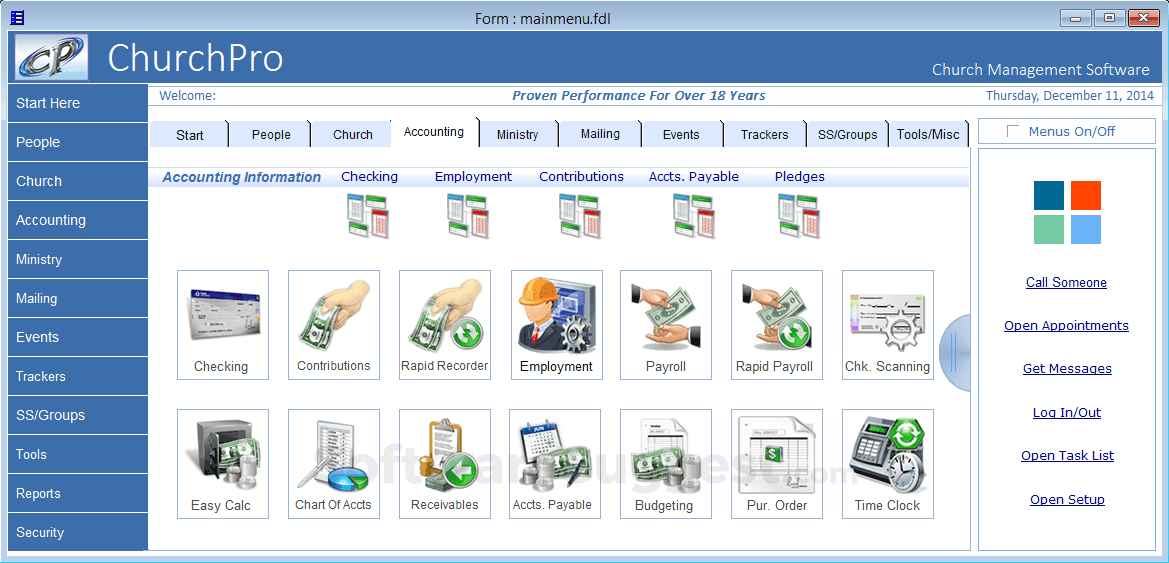This screenshot has height=563, width=1169.
Task: Click the light blue color square
Action: pyautogui.click(x=1086, y=230)
